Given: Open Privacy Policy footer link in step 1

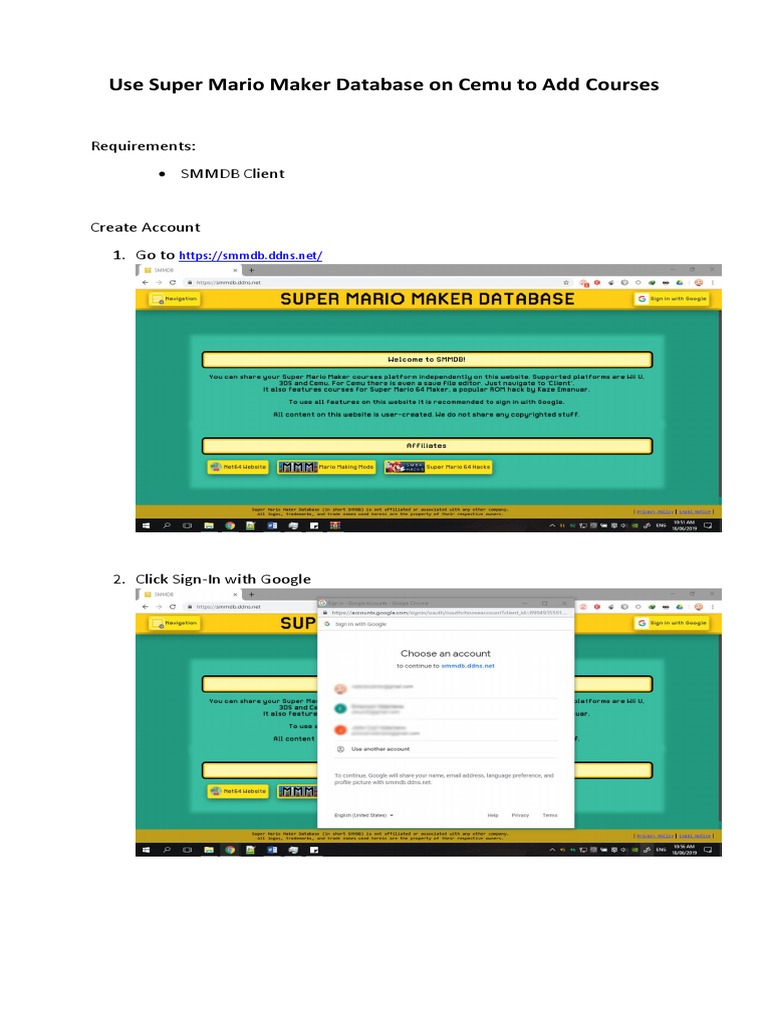Looking at the screenshot, I should pos(655,511).
